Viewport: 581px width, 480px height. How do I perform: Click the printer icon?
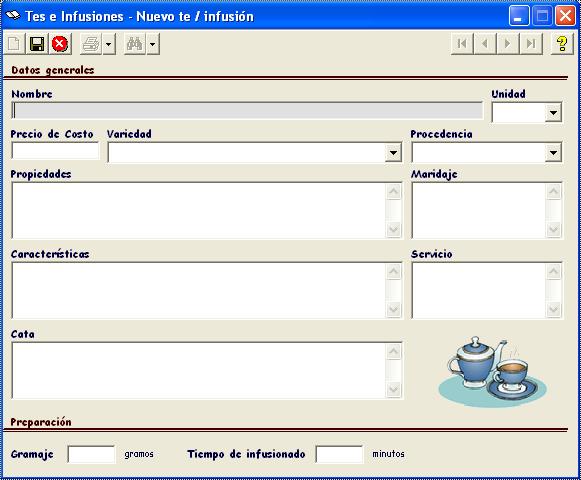click(x=91, y=44)
